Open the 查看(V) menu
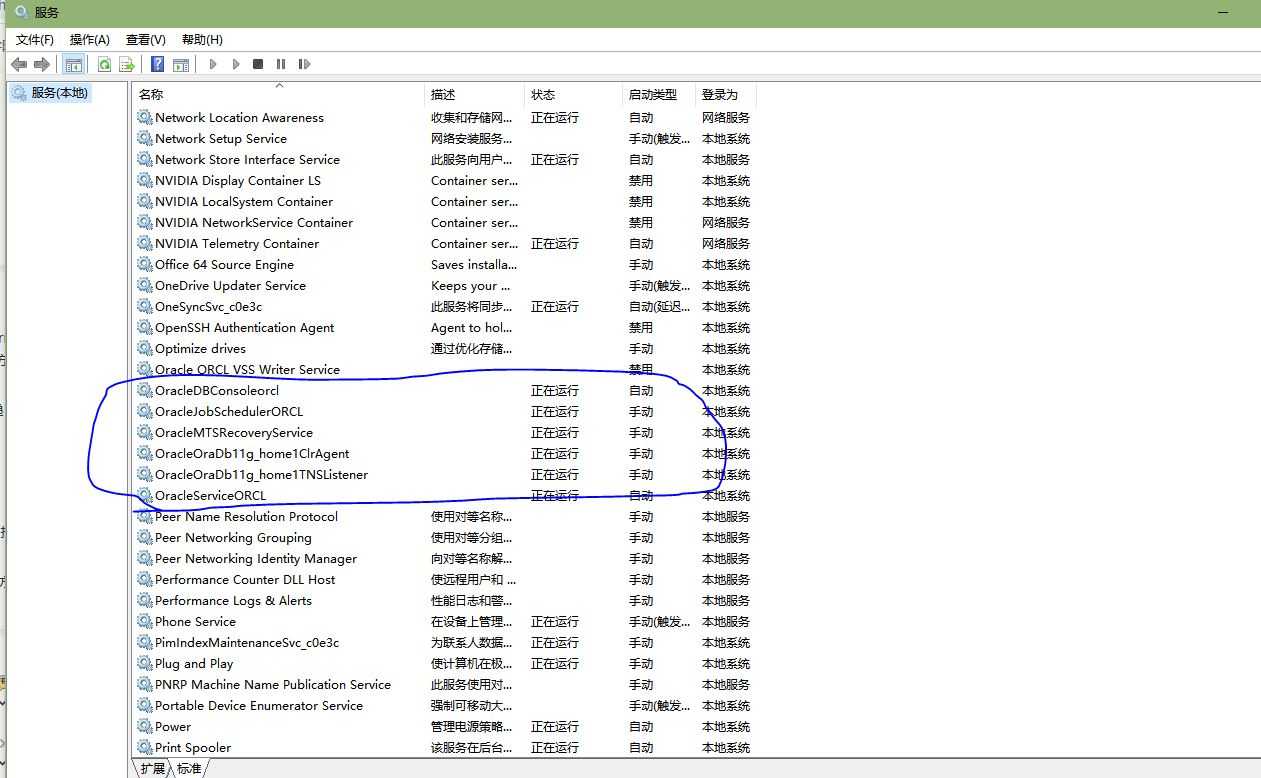Viewport: 1261px width, 778px height. (146, 39)
